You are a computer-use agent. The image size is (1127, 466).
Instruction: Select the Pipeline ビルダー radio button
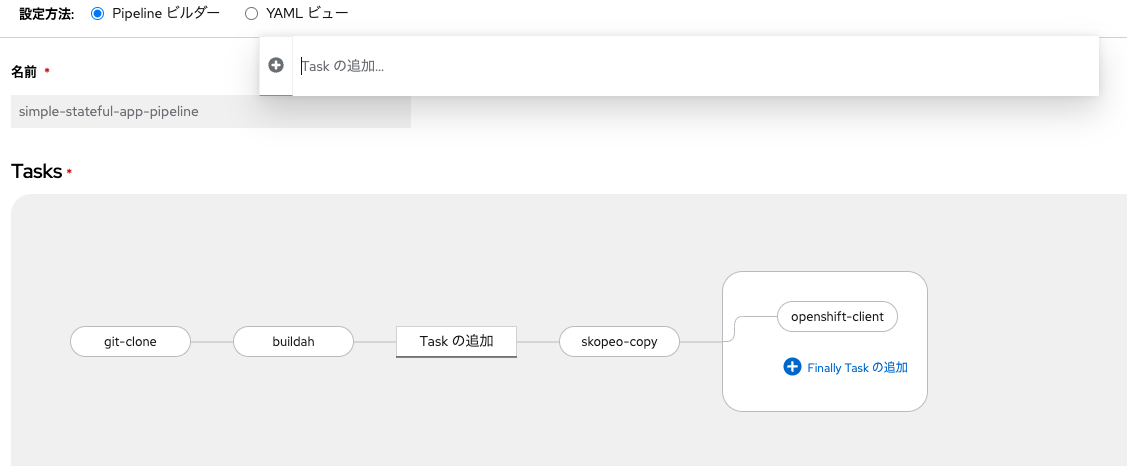coord(98,14)
